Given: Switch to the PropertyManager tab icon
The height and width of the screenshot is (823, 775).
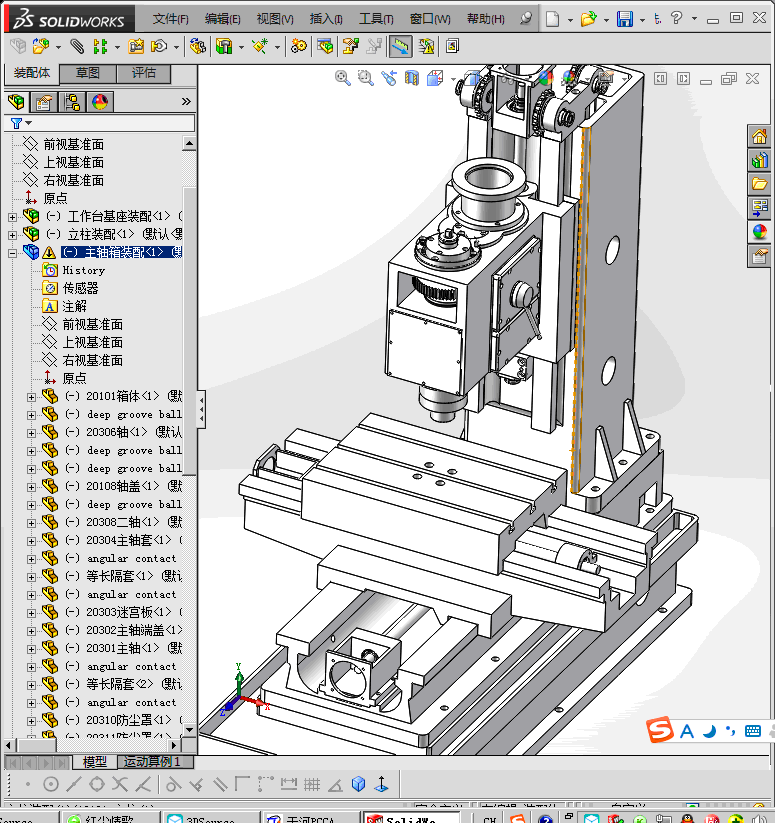Looking at the screenshot, I should point(44,102).
